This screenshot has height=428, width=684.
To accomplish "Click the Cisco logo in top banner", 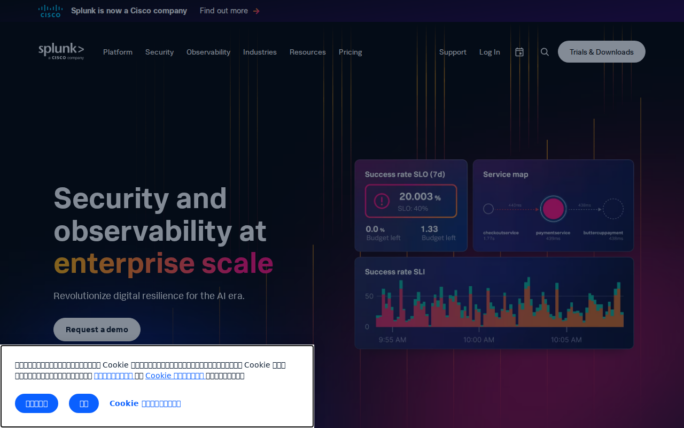I will click(x=50, y=11).
